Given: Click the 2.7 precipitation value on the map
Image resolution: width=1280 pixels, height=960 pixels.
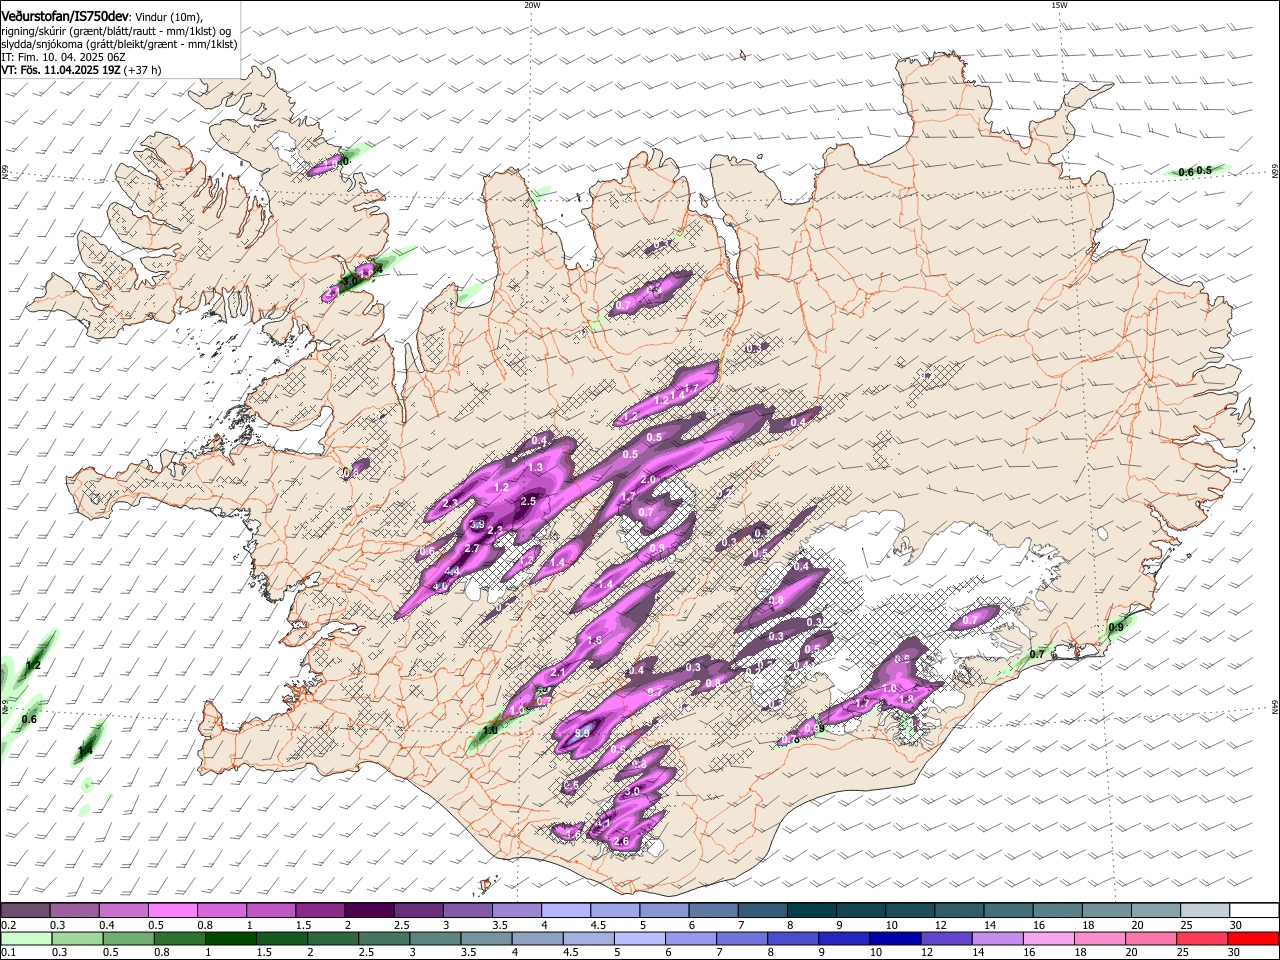Looking at the screenshot, I should pyautogui.click(x=473, y=548).
